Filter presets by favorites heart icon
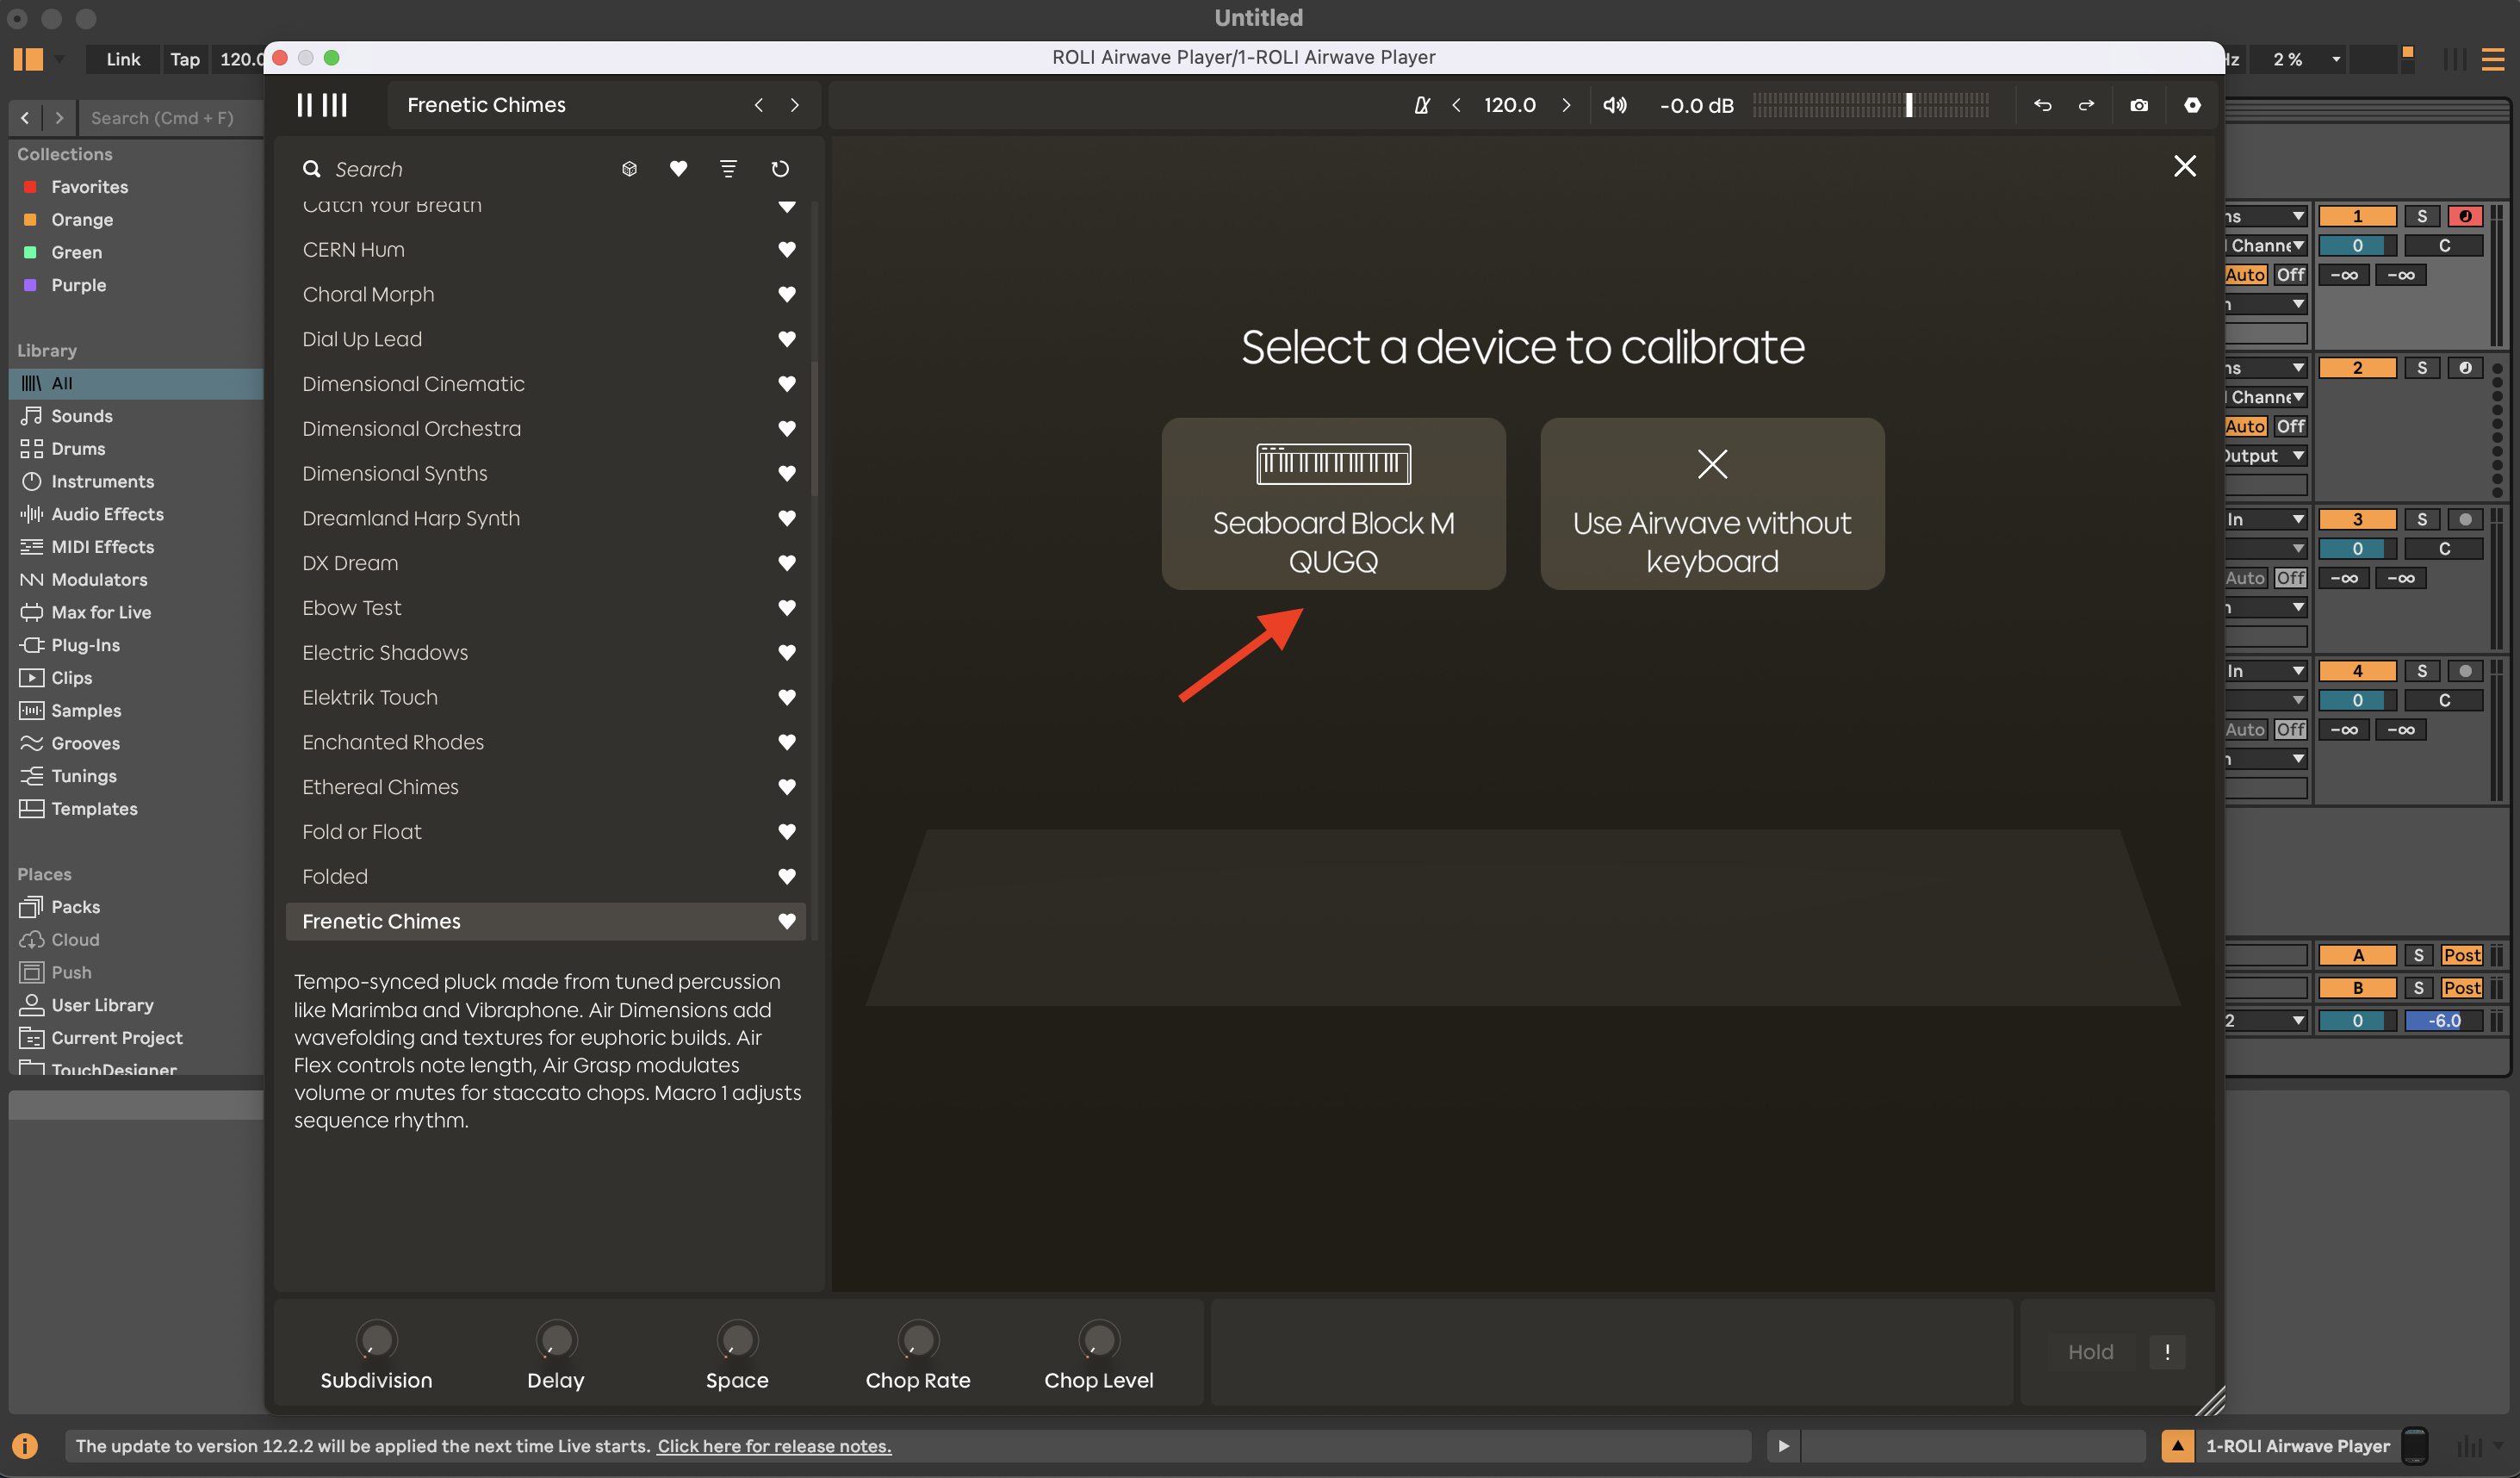The height and width of the screenshot is (1478, 2520). [678, 169]
